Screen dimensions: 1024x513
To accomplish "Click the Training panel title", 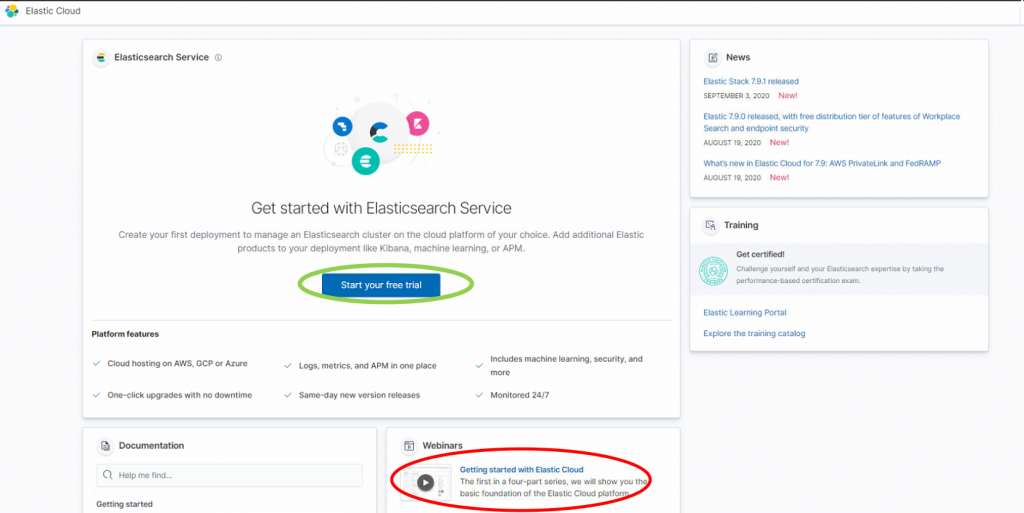I will pyautogui.click(x=741, y=225).
